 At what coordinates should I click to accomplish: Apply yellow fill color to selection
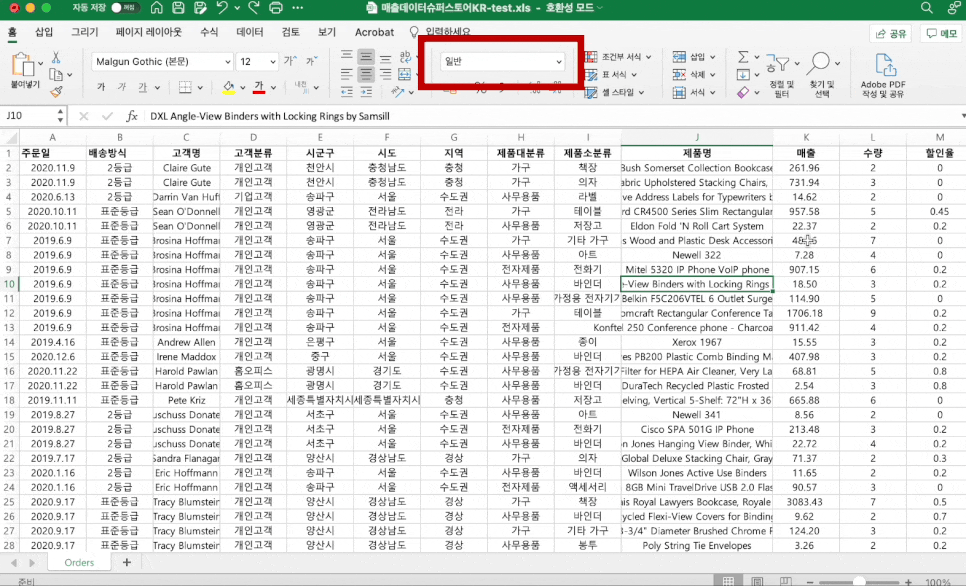click(228, 88)
